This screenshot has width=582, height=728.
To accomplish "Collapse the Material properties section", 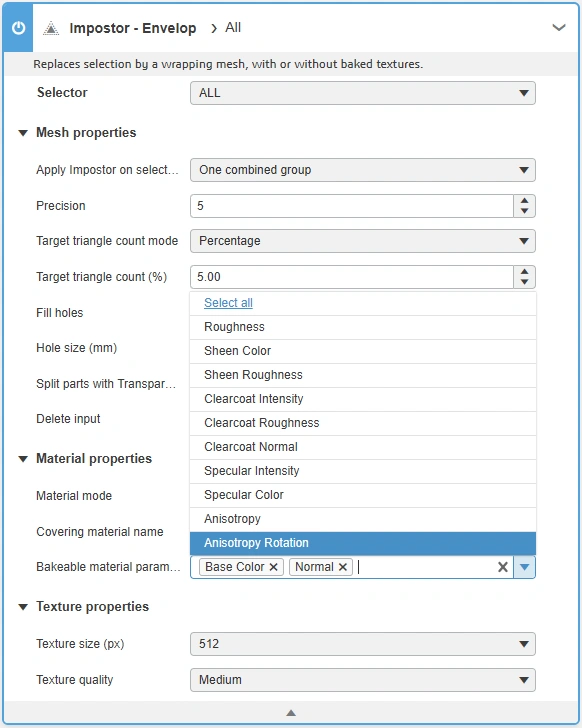I will pos(23,459).
